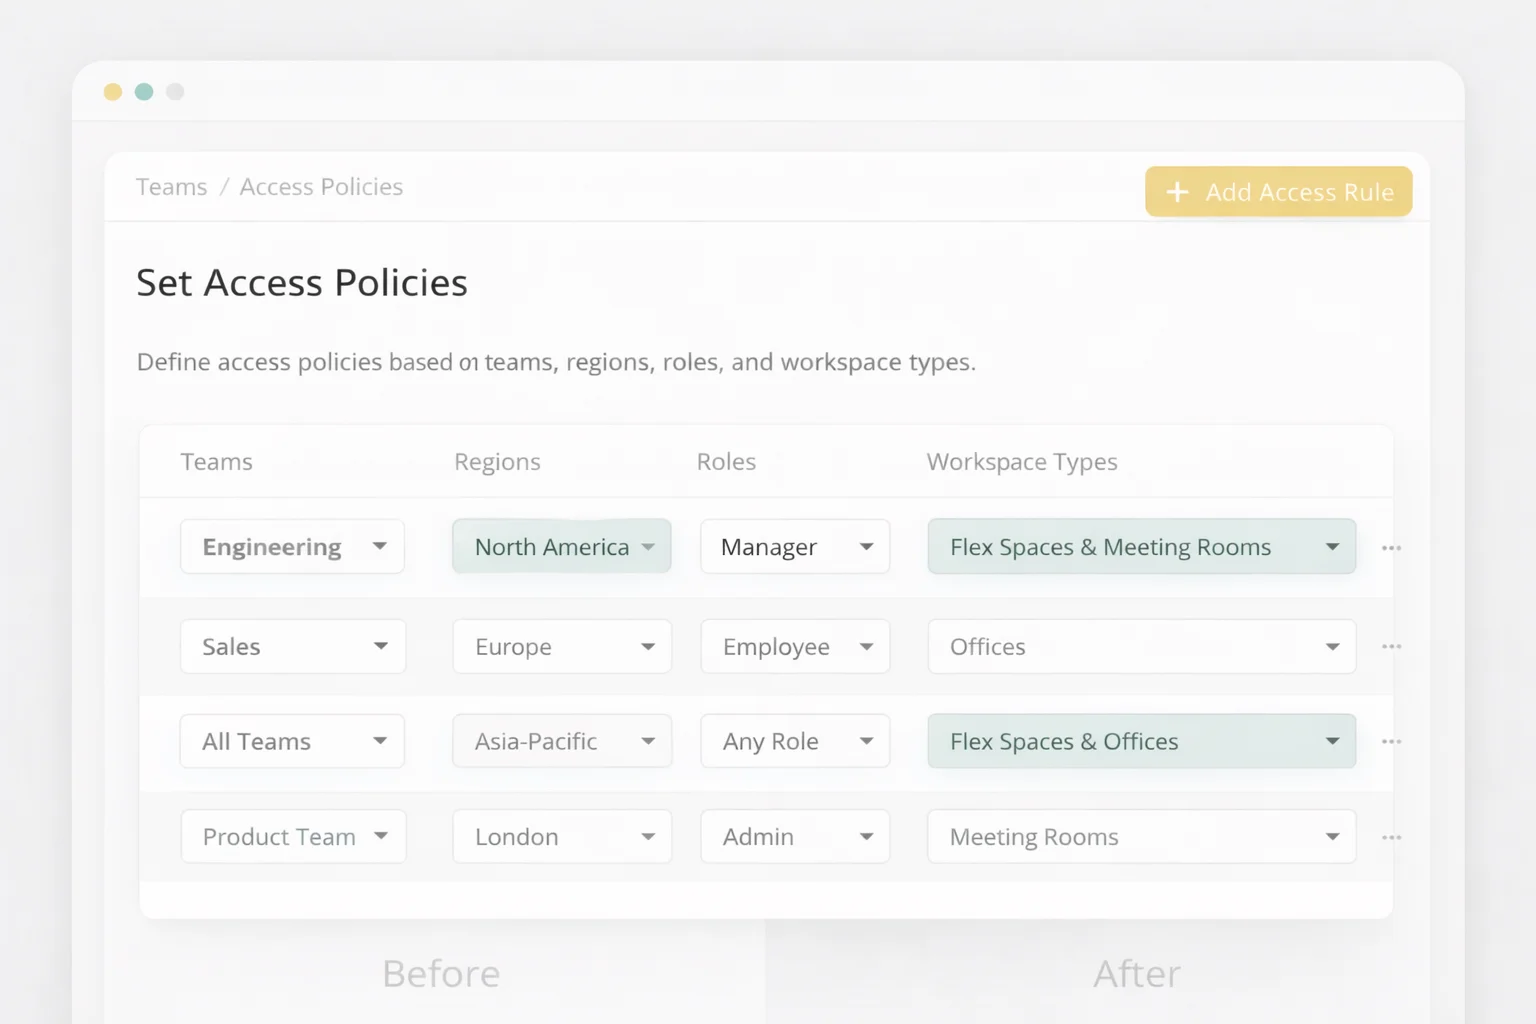The width and height of the screenshot is (1536, 1024).
Task: Open the ellipsis menu on the Engineering row
Action: 1391,547
